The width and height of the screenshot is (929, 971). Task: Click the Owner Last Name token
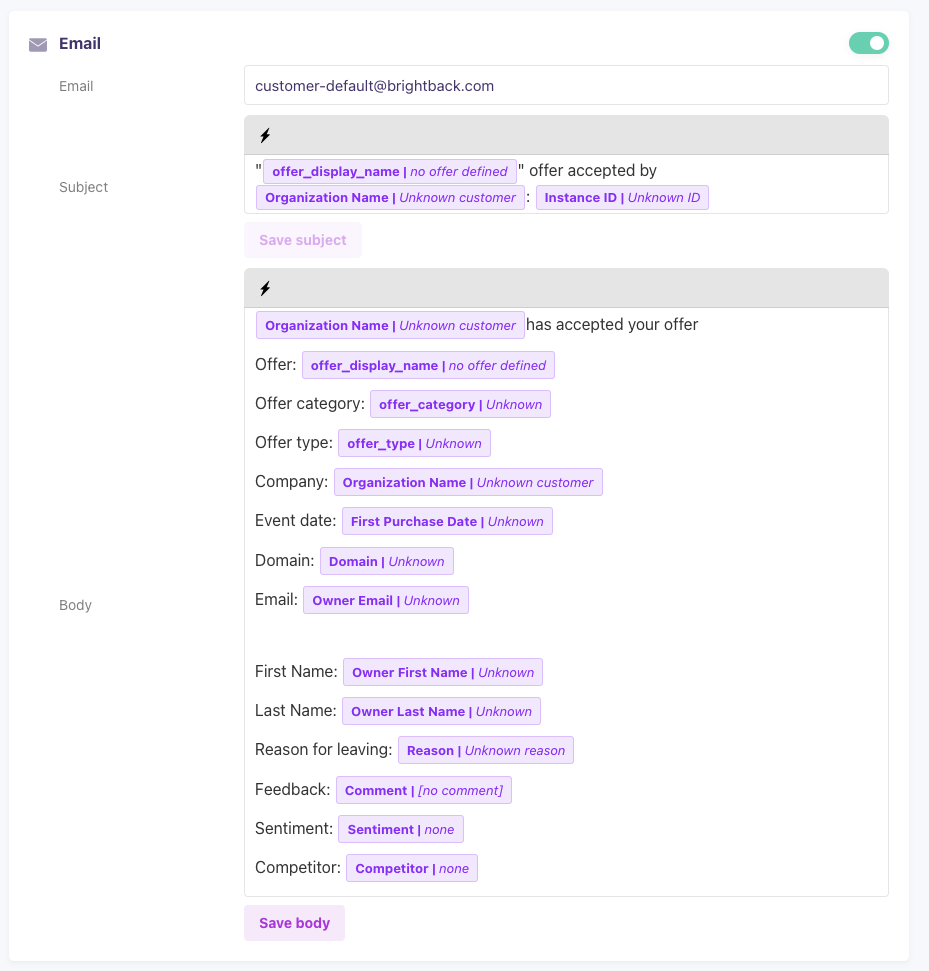[441, 712]
